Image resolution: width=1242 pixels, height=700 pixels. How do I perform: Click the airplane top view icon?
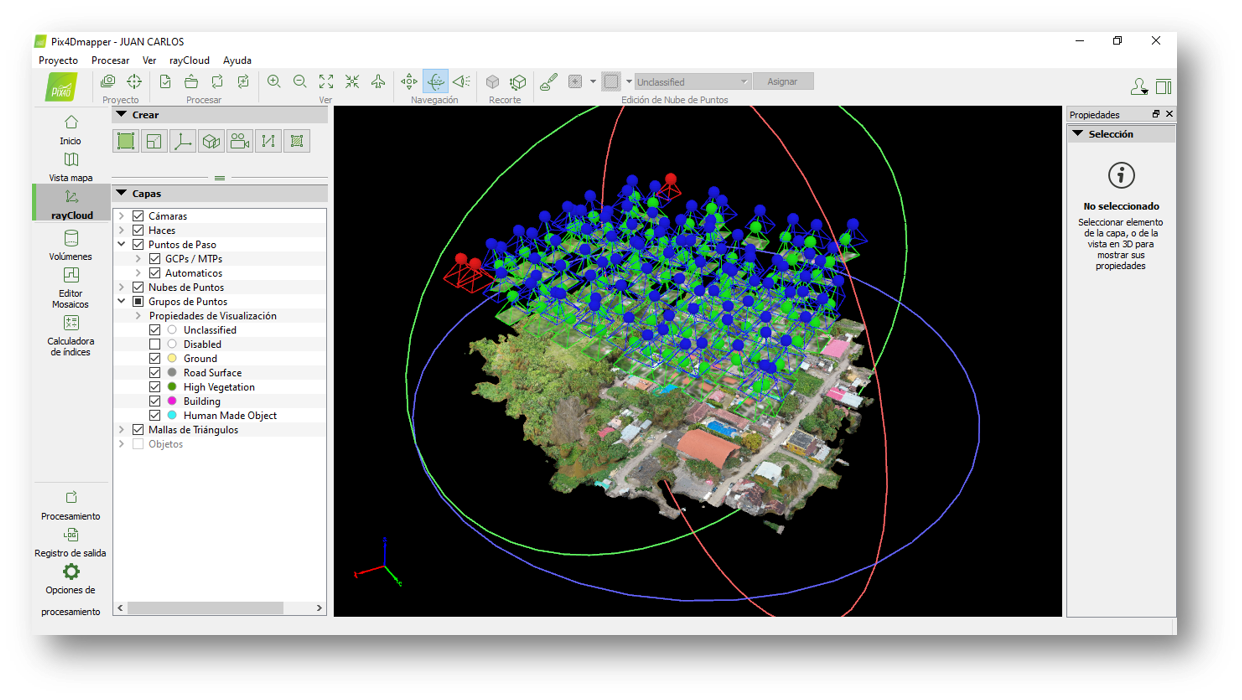pos(378,82)
